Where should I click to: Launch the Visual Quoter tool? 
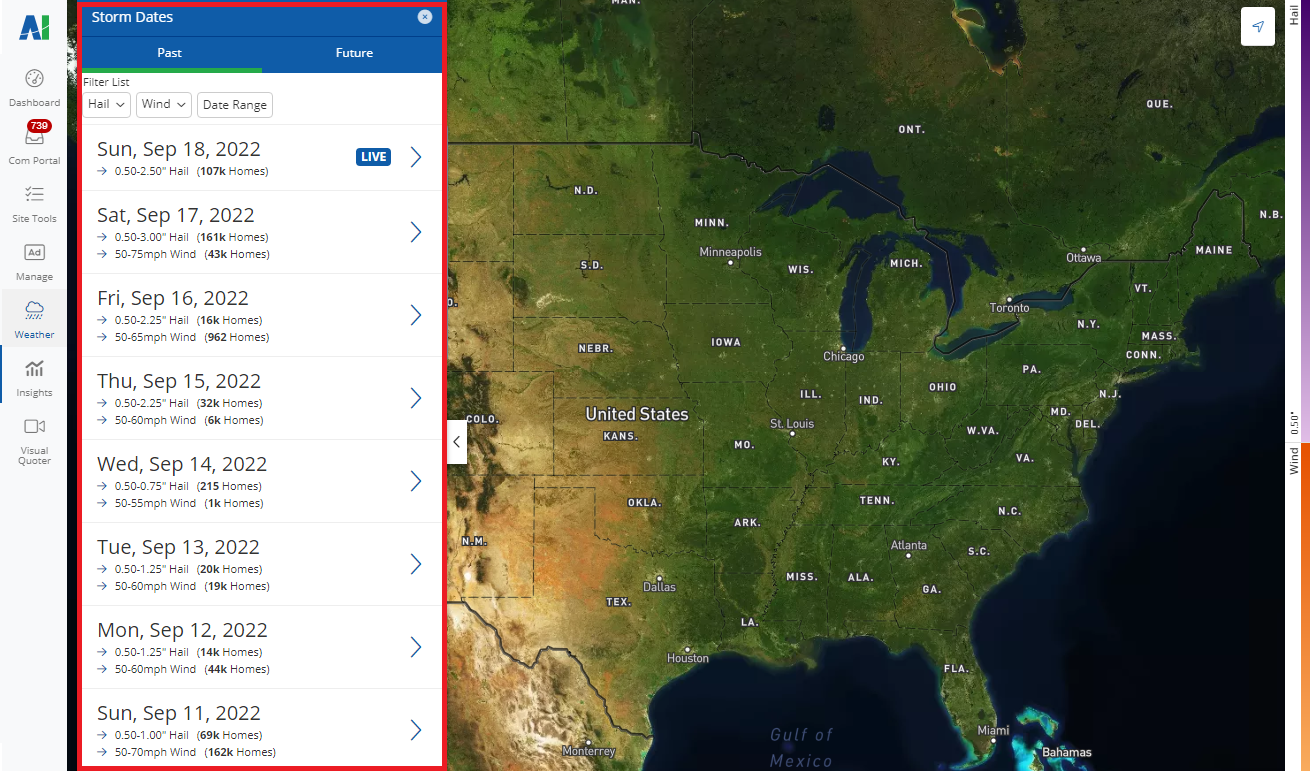coord(34,440)
